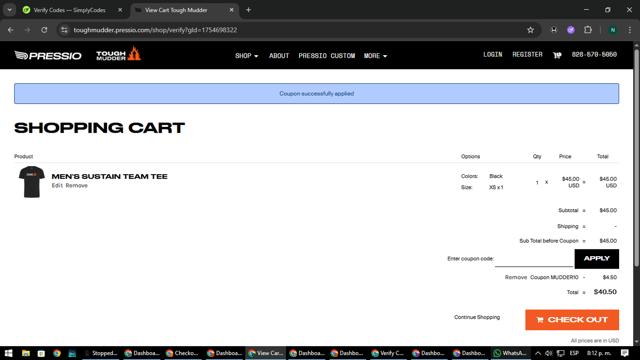Click the LOGIN link
640x360 pixels.
(x=493, y=54)
